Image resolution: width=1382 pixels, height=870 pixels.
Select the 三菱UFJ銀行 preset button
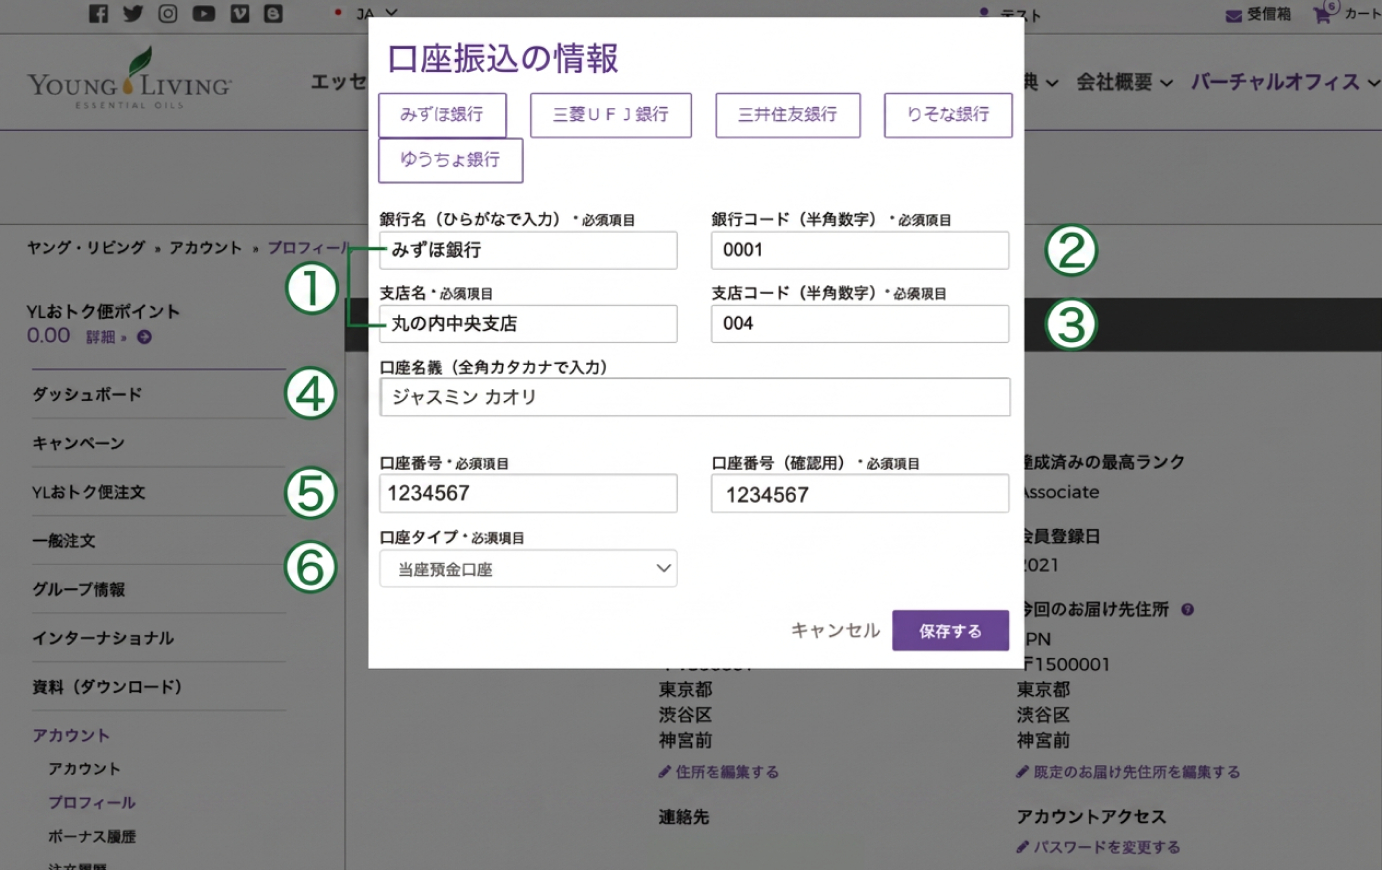coord(611,114)
